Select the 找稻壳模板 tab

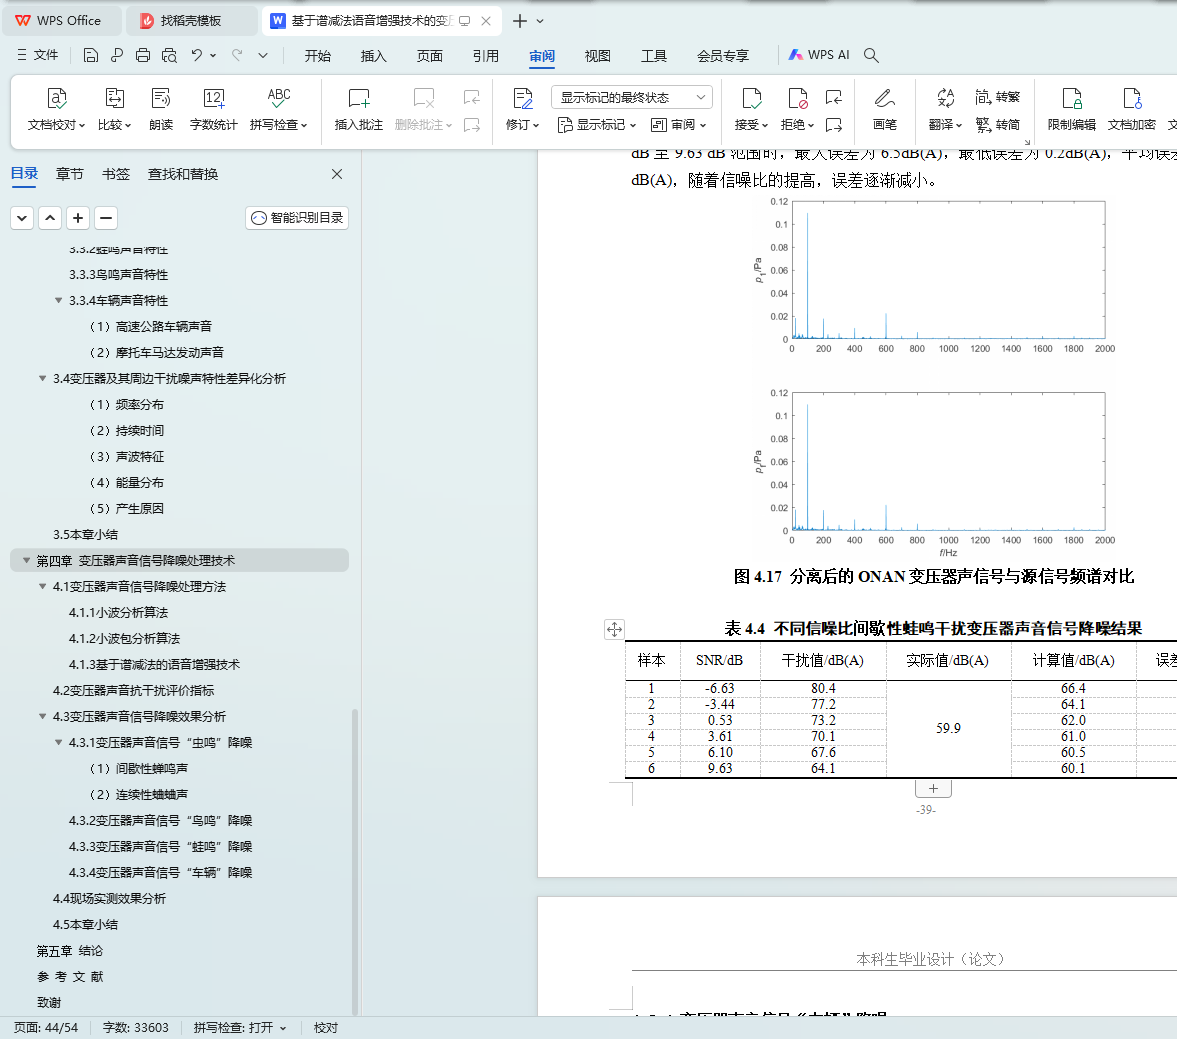191,21
